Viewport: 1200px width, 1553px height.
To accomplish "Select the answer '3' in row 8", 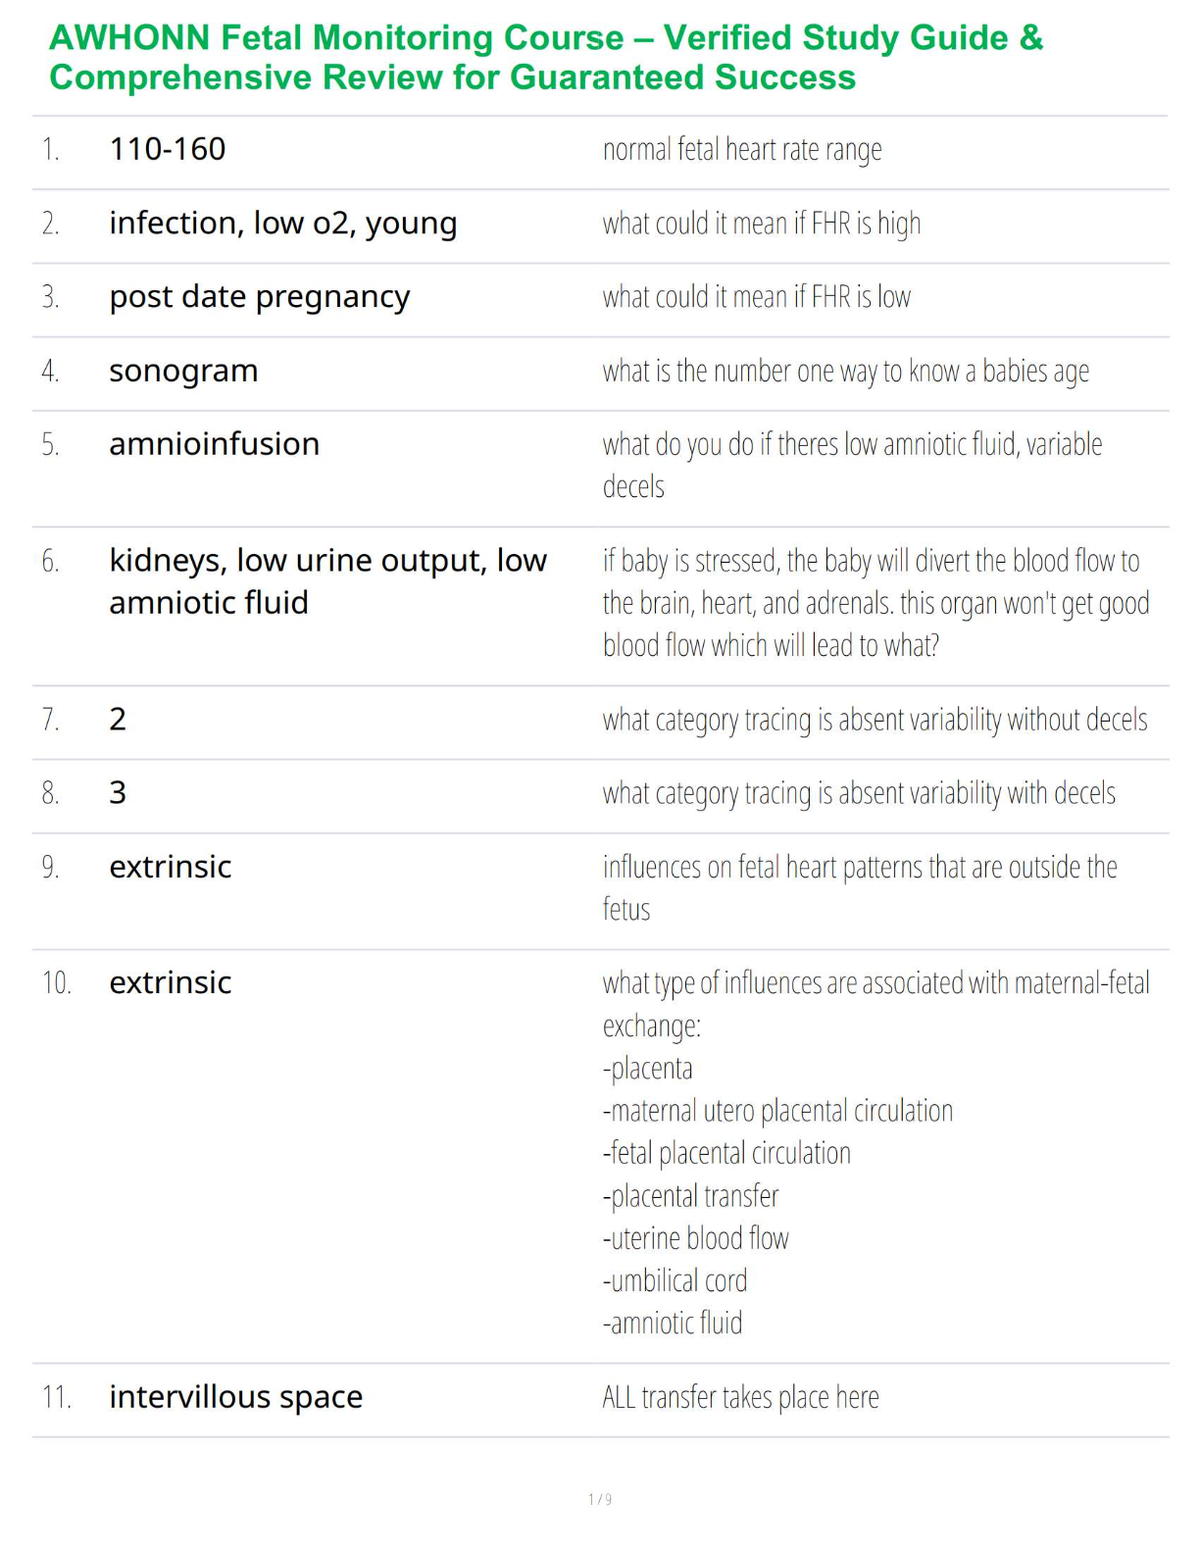I will (x=118, y=793).
